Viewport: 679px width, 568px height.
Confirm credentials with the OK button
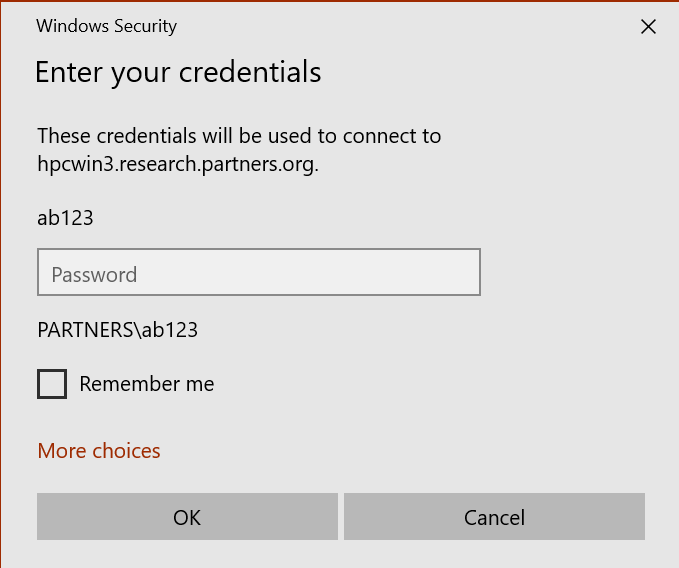(187, 516)
